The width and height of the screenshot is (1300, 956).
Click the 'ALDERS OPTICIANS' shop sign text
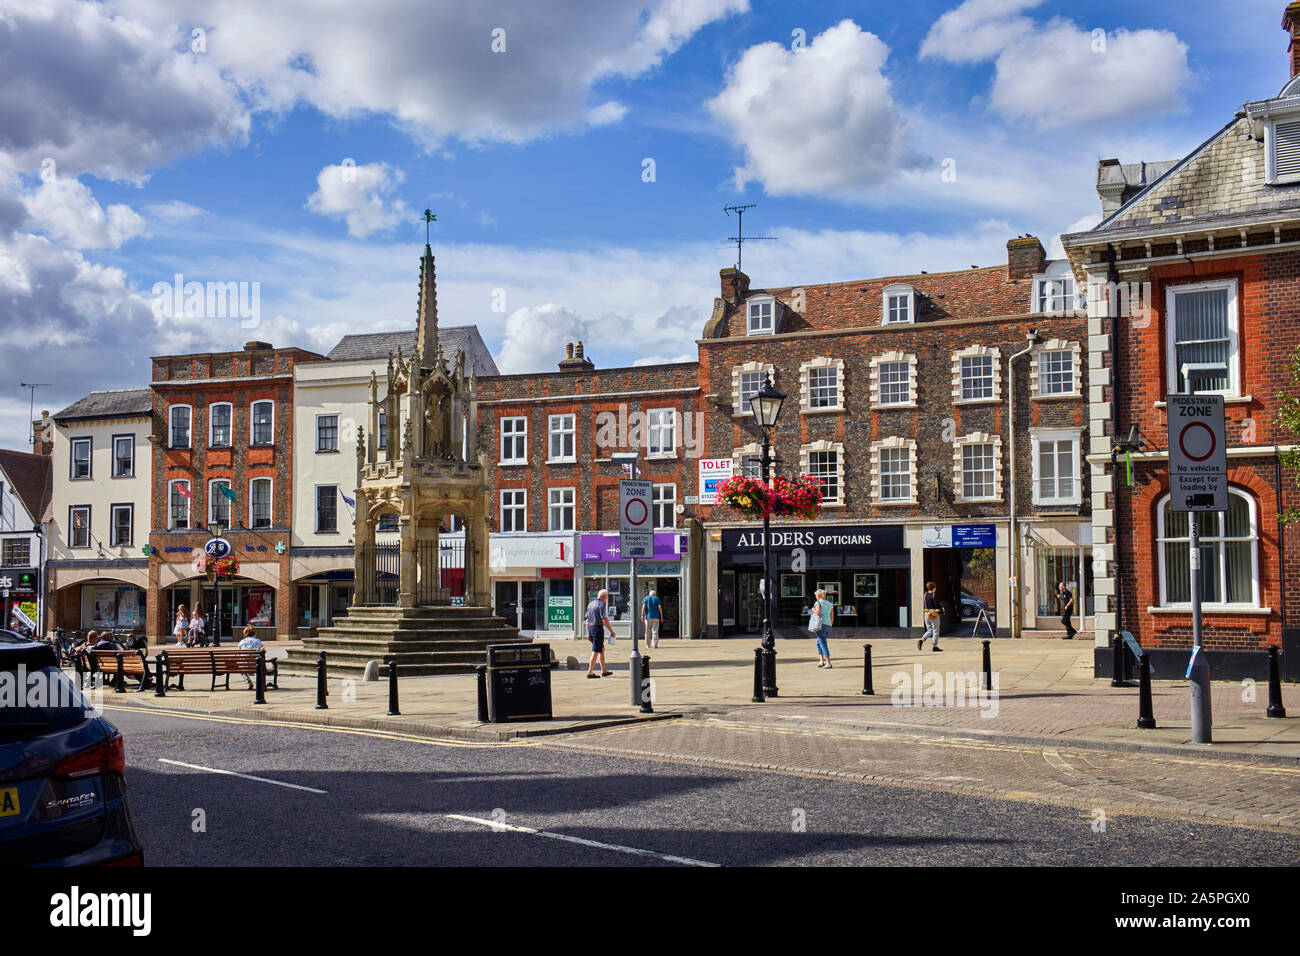point(804,539)
